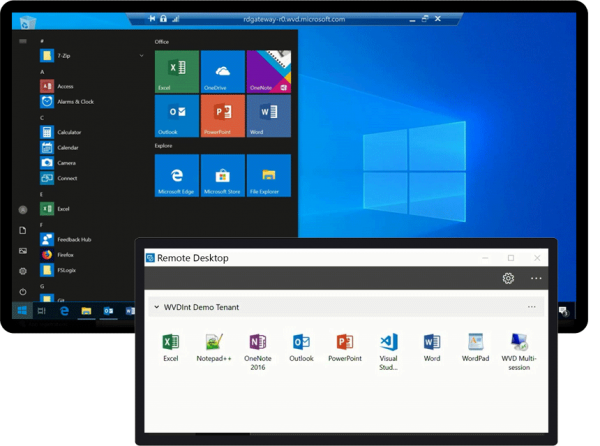Open the Outlook Start tile
The height and width of the screenshot is (446, 600).
tap(177, 116)
